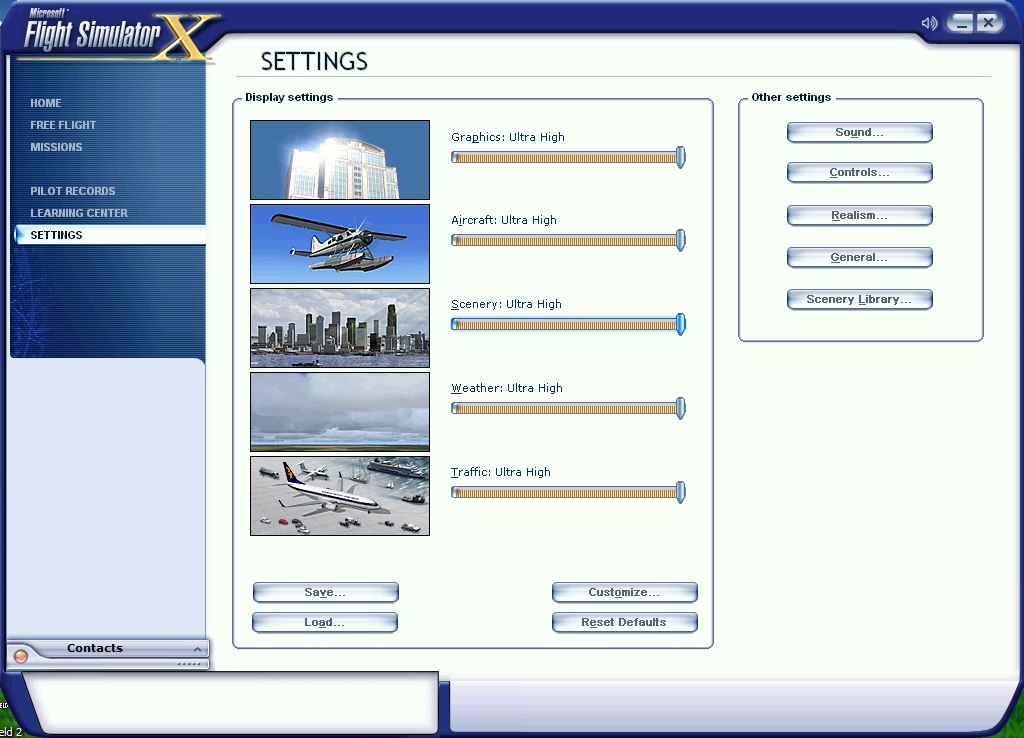Open the Learning Center
This screenshot has height=738, width=1024.
[79, 213]
